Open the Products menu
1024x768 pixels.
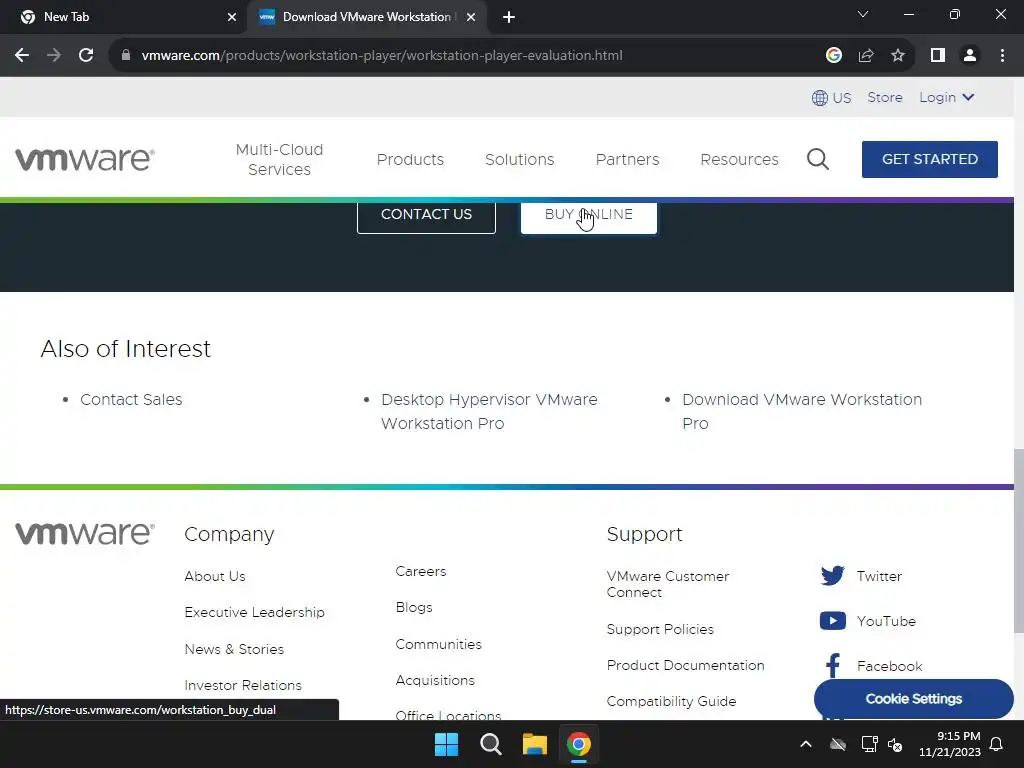coord(410,159)
